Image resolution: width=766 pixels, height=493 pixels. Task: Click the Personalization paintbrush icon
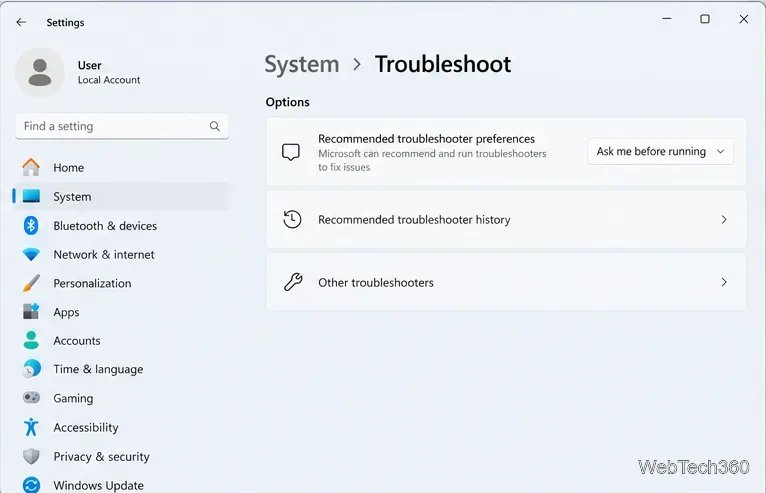pos(31,283)
